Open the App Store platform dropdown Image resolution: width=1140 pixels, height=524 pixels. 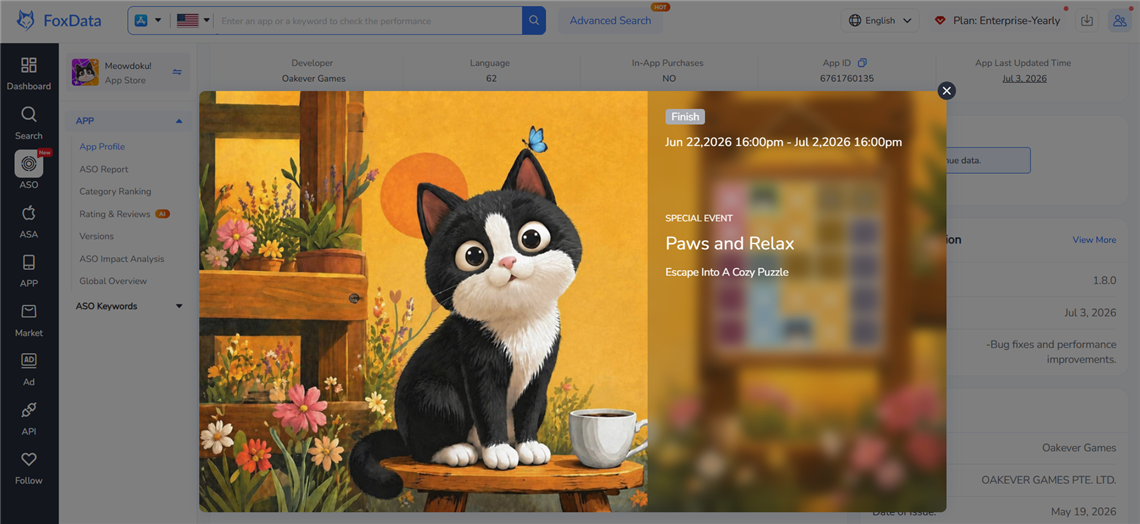tap(148, 20)
